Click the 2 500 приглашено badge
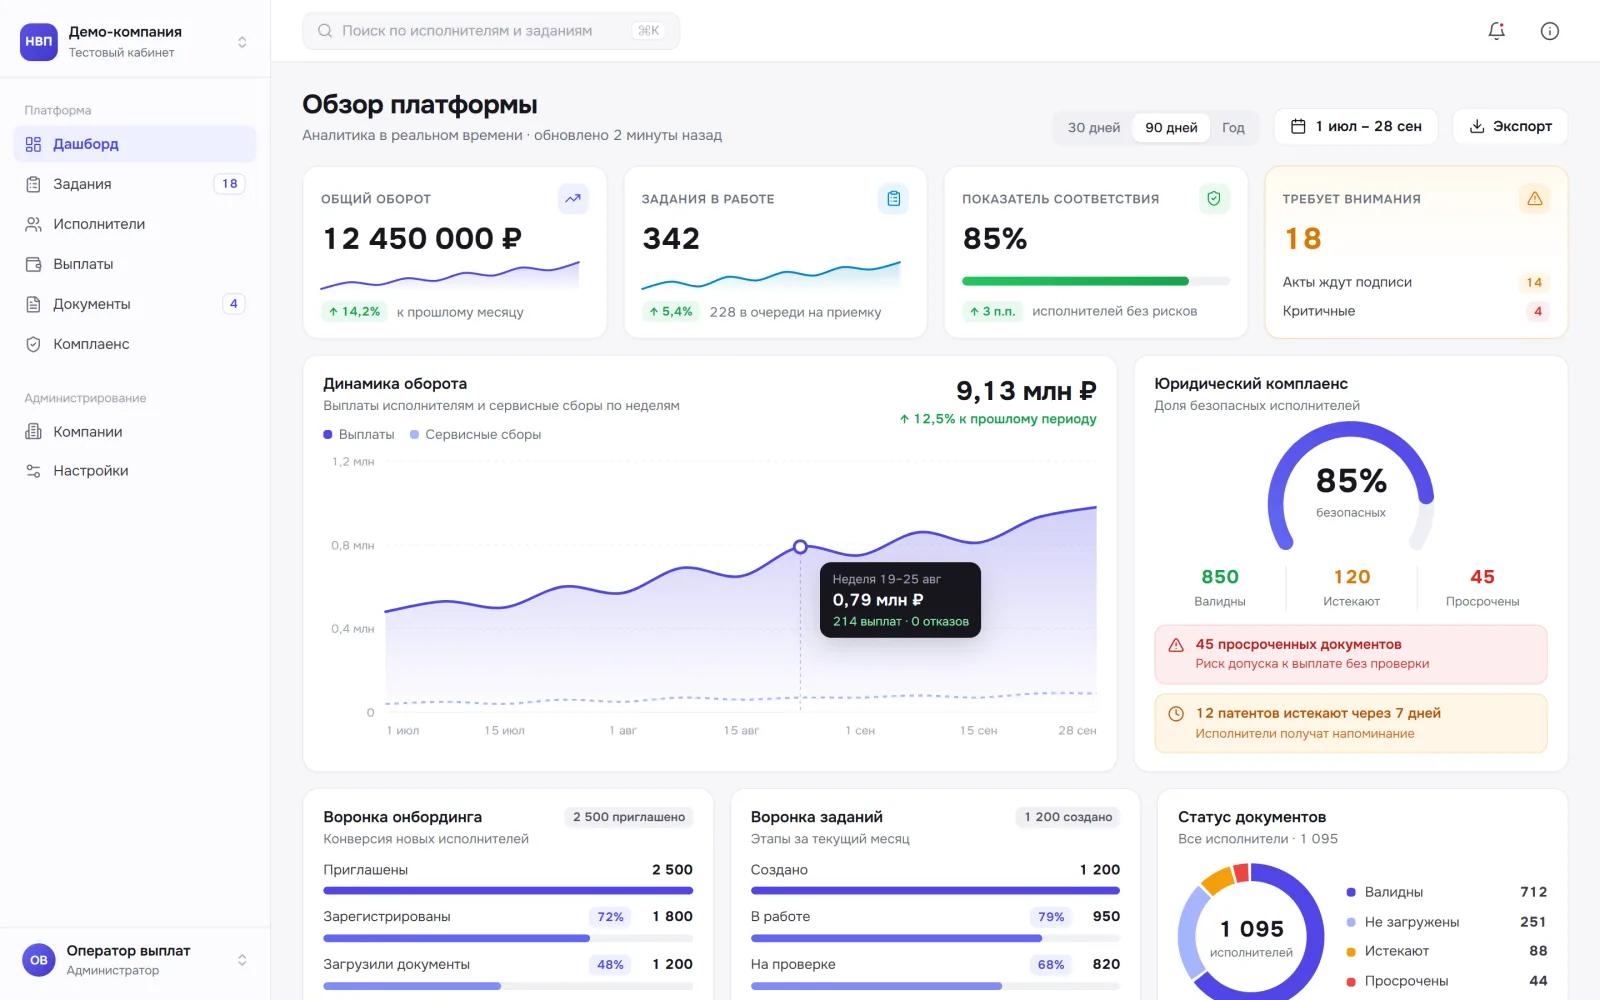 click(629, 817)
